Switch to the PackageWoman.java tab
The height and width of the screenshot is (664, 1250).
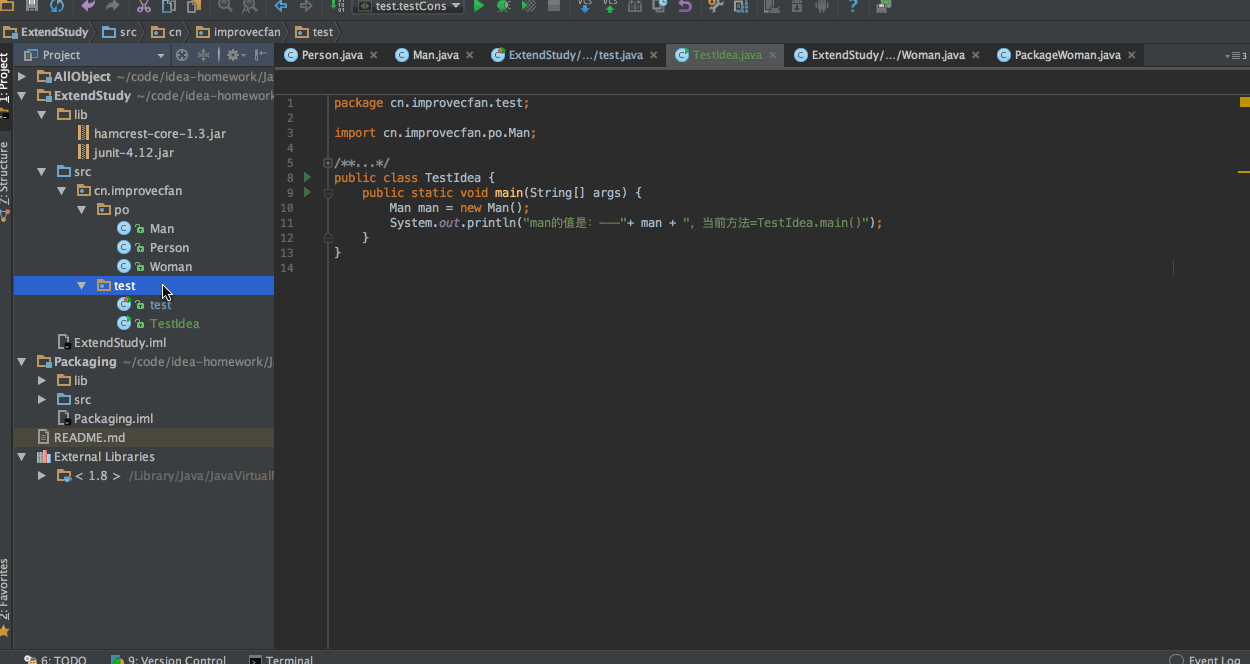tap(1067, 55)
